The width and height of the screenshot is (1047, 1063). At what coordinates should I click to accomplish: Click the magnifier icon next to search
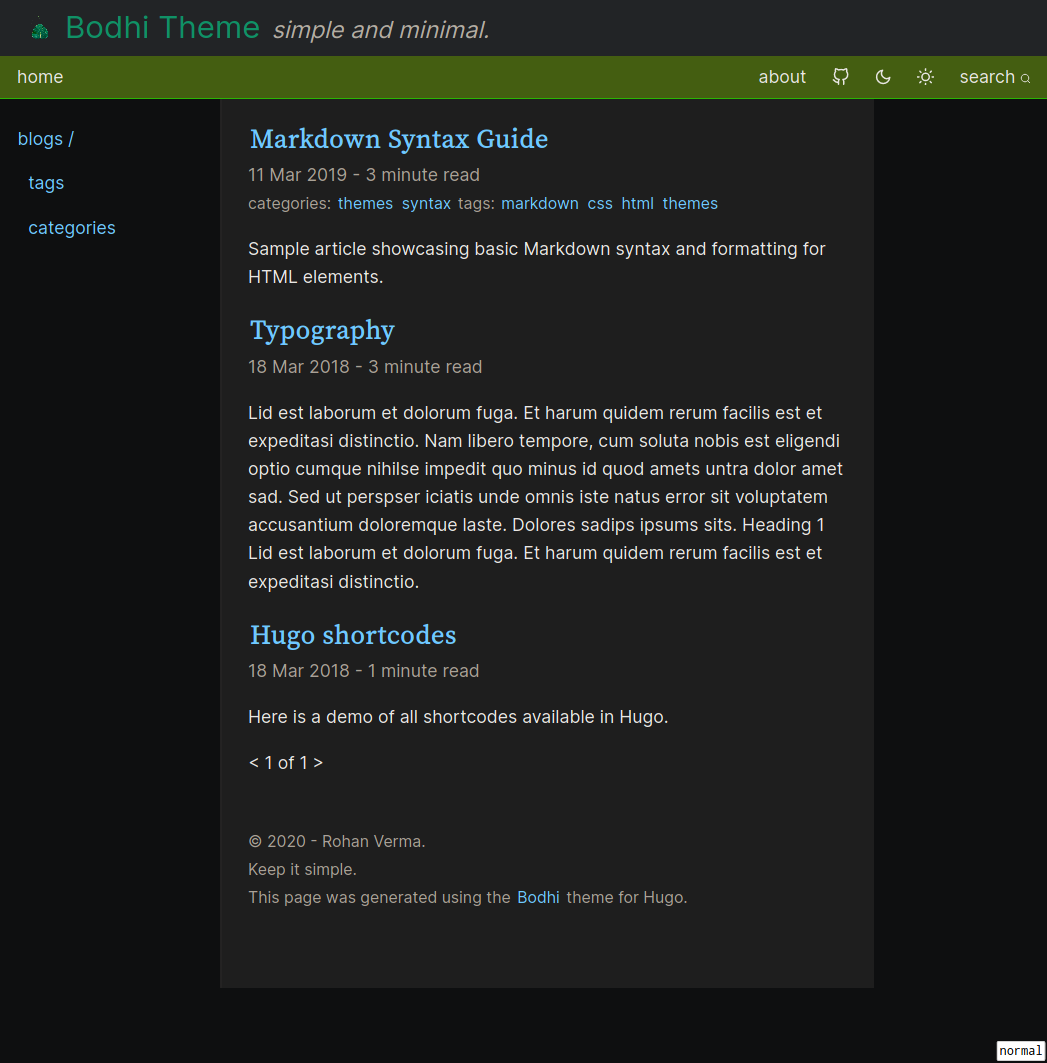coord(1025,77)
